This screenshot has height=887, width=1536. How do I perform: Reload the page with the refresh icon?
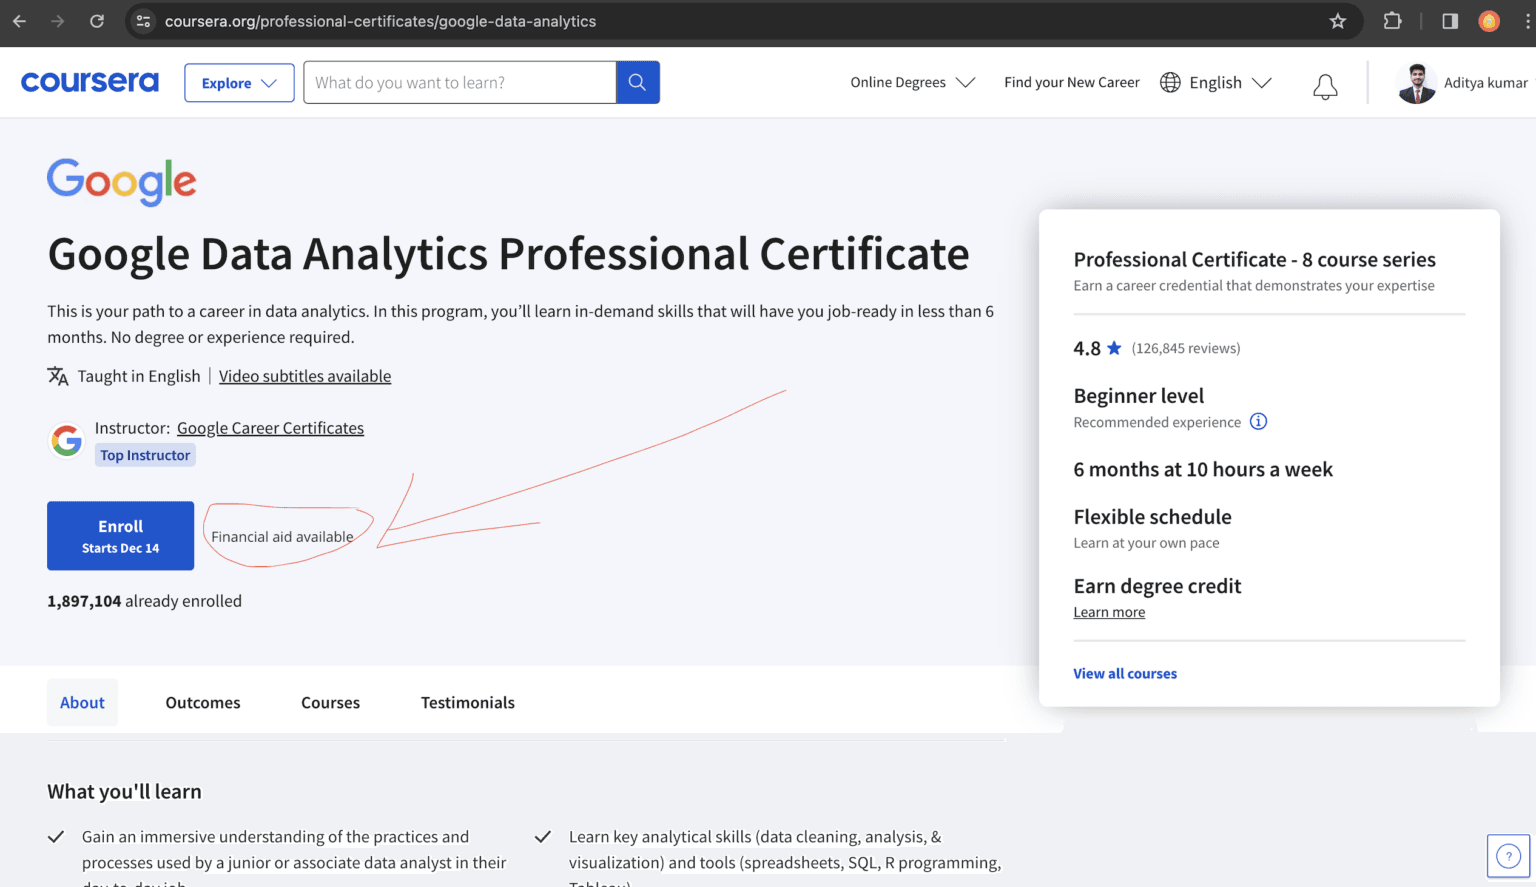click(x=96, y=21)
